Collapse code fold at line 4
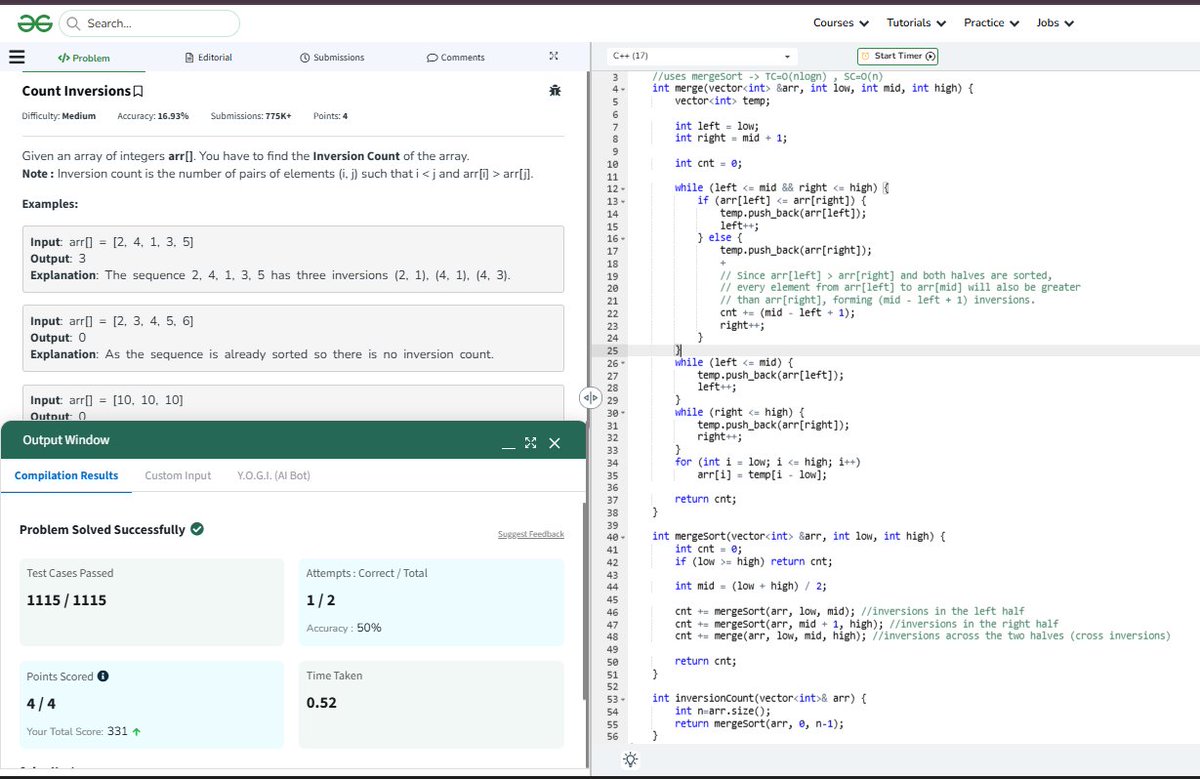Screen dimensions: 1200x779 625,89
